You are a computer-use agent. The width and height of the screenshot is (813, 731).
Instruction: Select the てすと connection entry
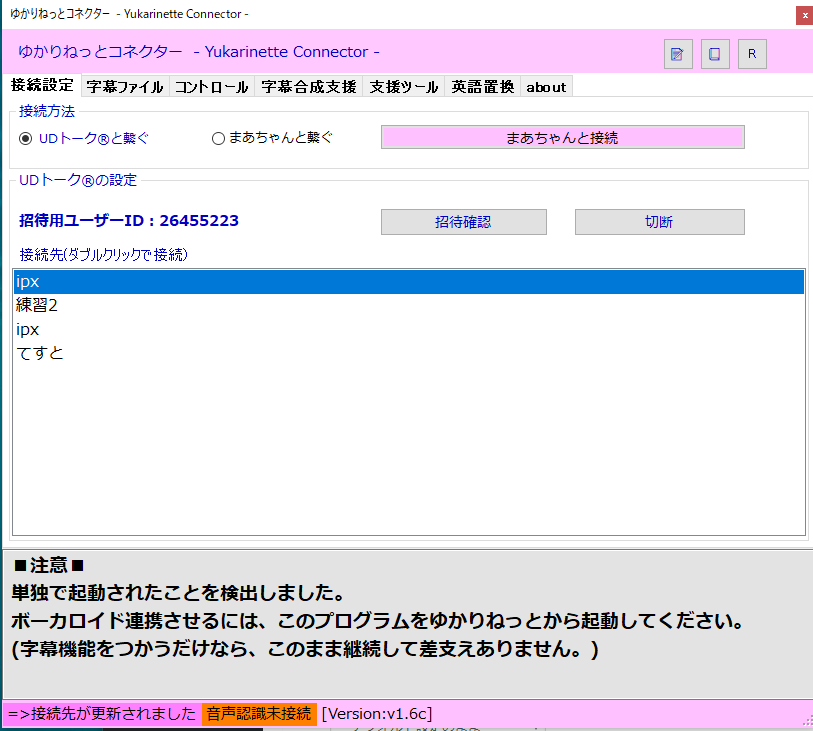409,353
